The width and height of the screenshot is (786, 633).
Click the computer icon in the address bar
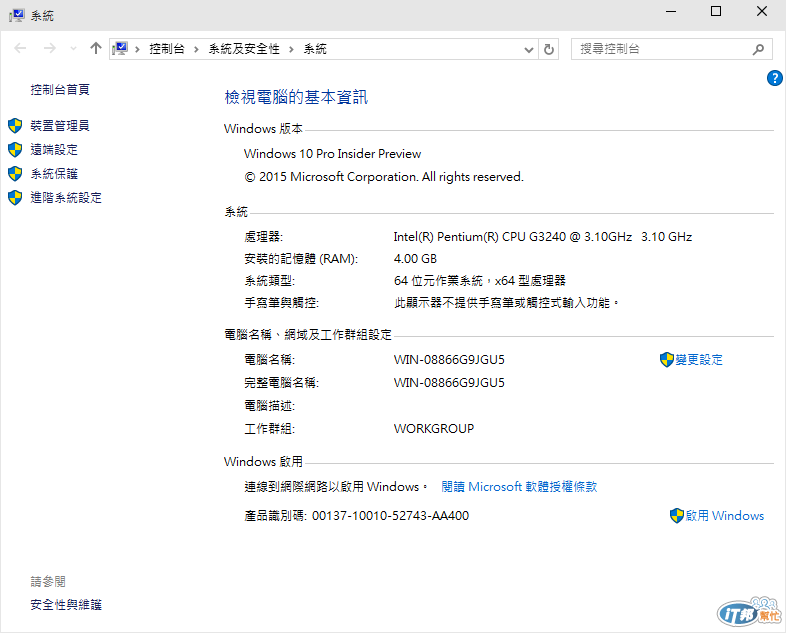[120, 49]
